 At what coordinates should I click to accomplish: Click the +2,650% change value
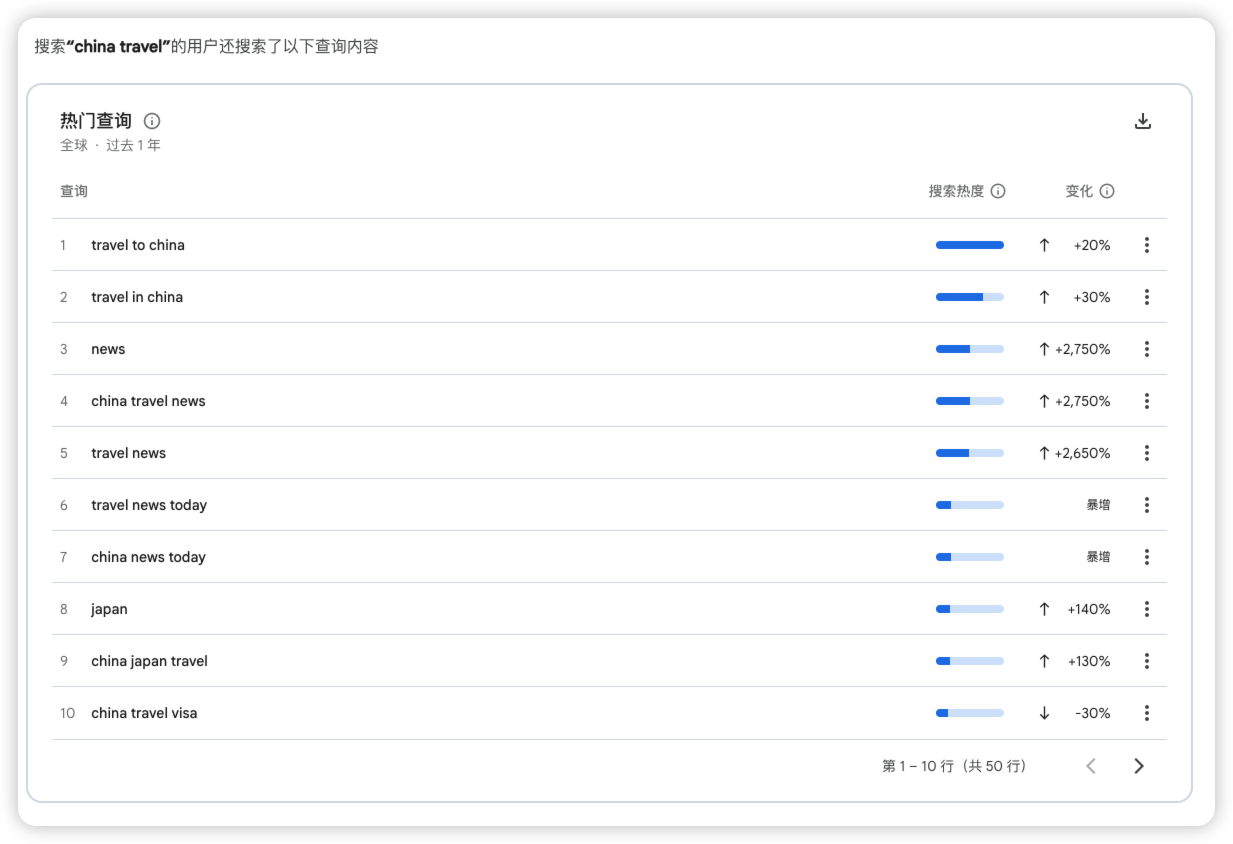click(x=1082, y=453)
